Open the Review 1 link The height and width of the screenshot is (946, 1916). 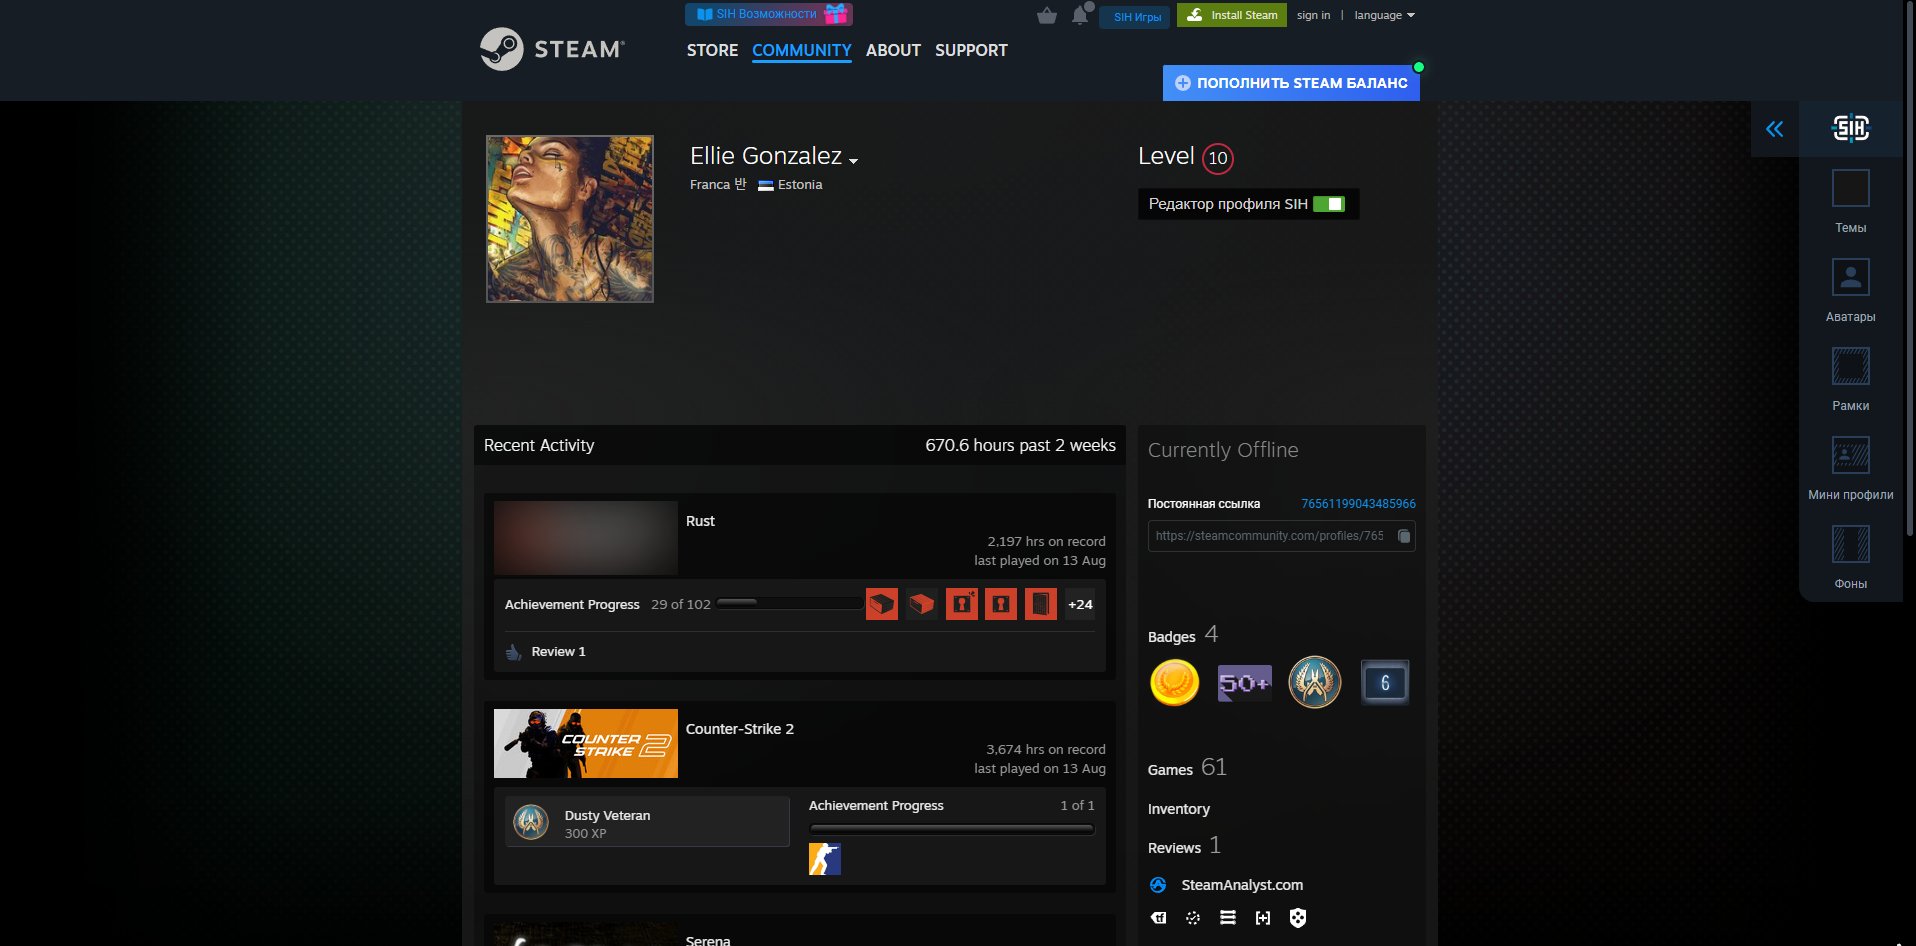558,652
